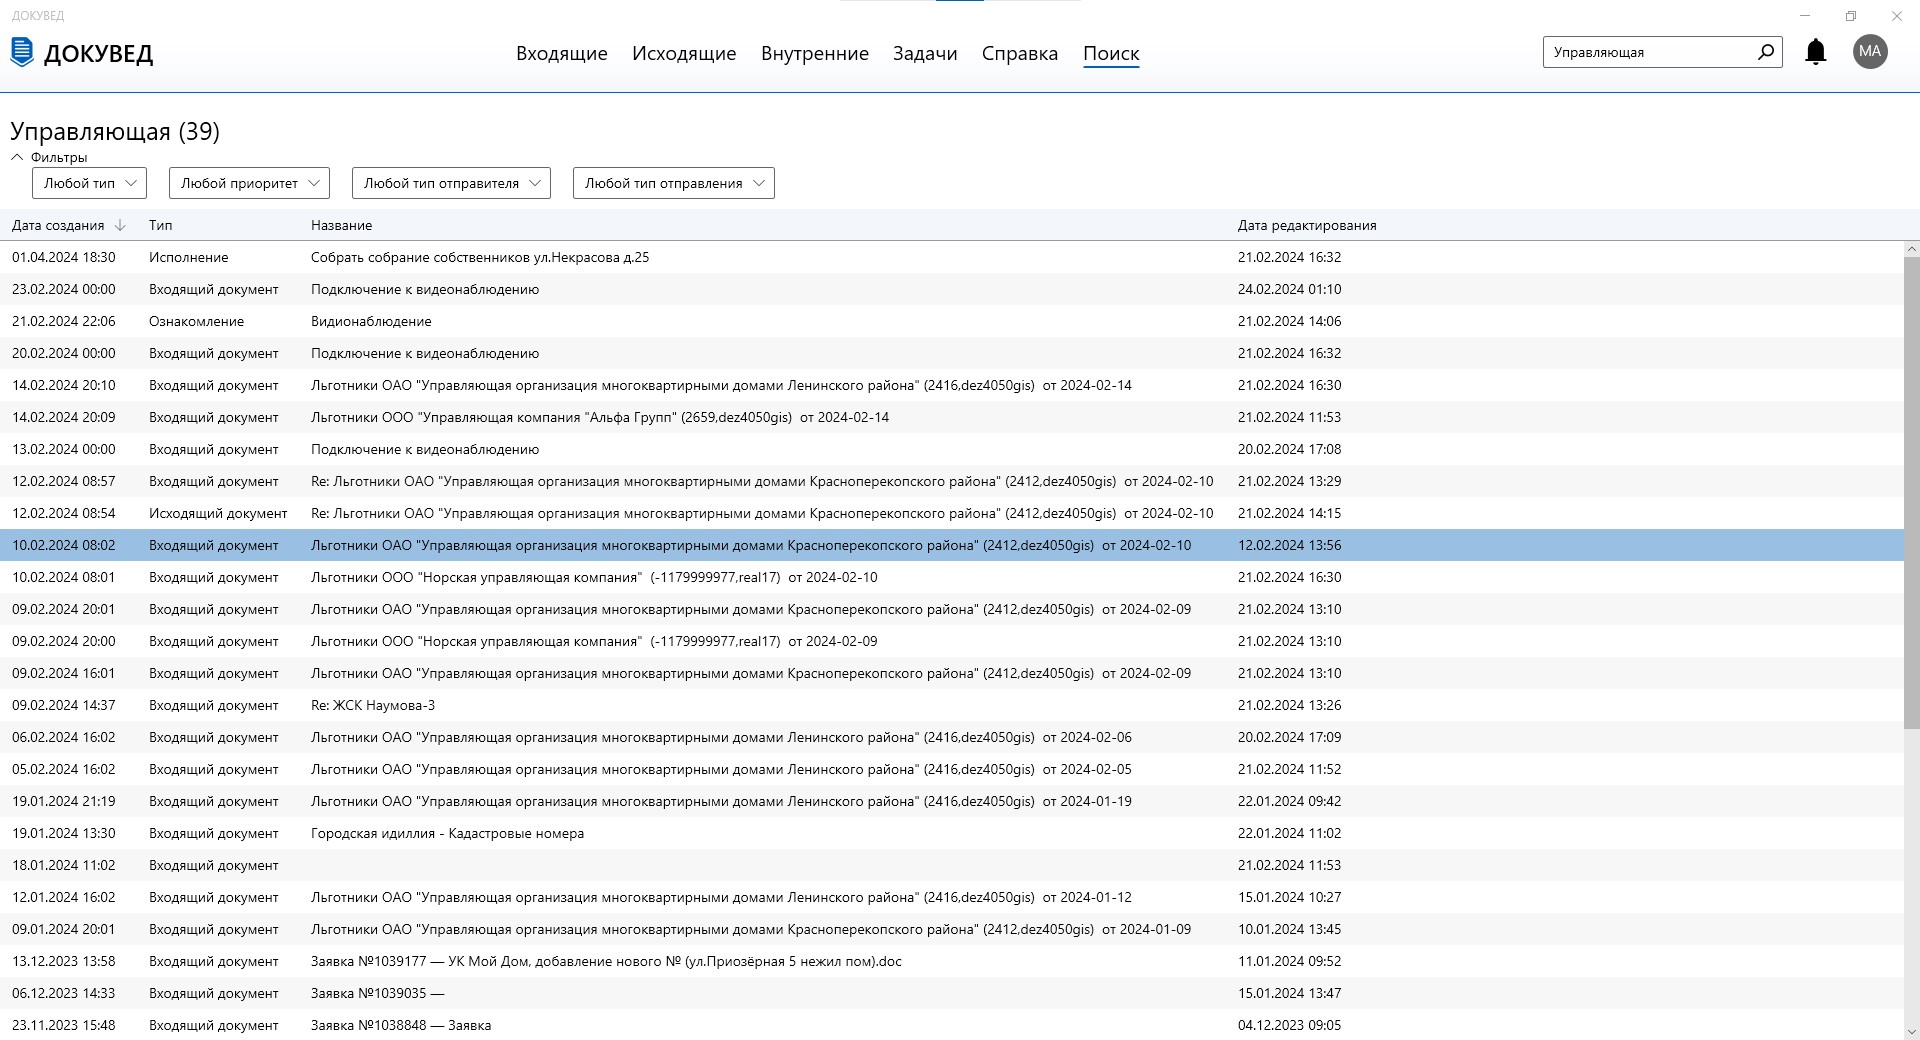
Task: Open the Любой приоритет dropdown
Action: coord(249,183)
